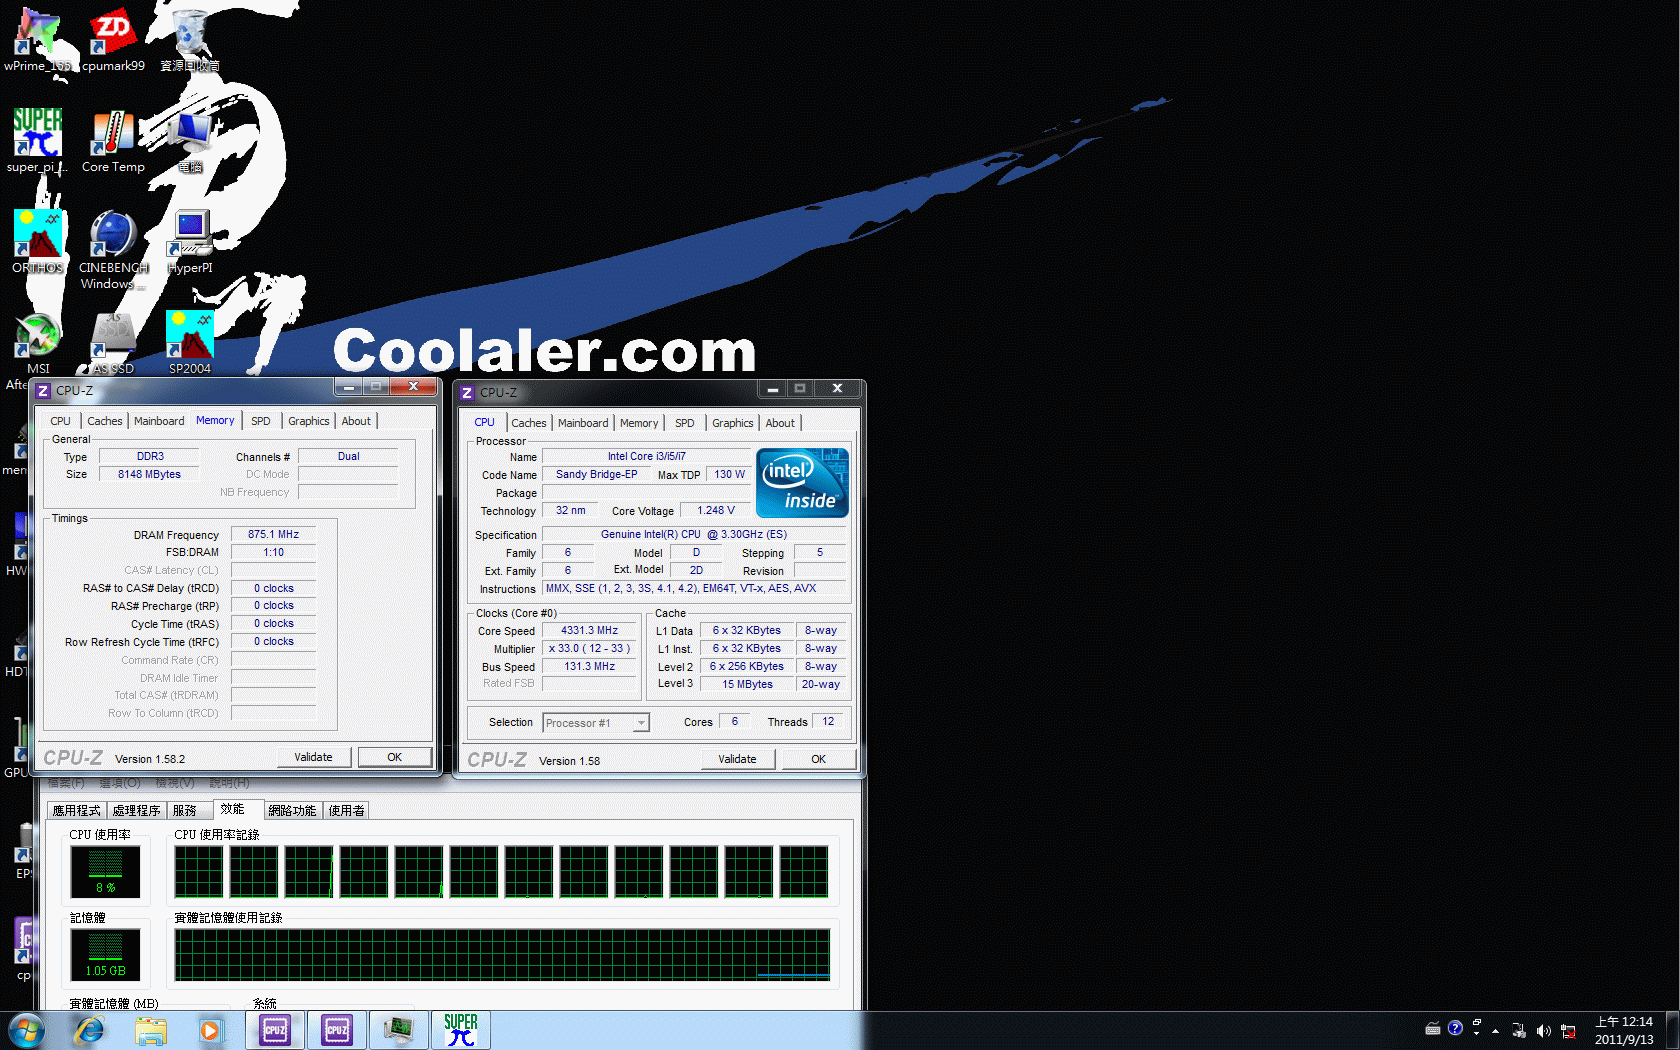
Task: Open Internet Explorer from the taskbar
Action: pos(89,1030)
